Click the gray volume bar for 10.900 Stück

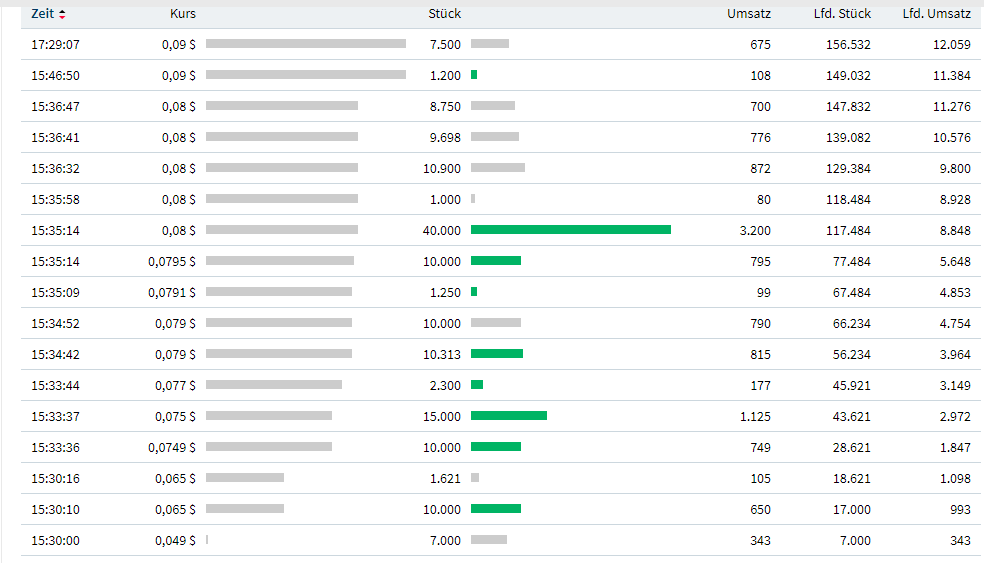coord(497,168)
